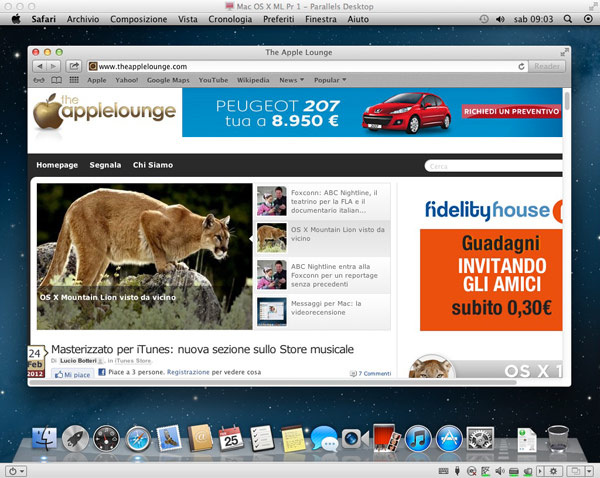Viewport: 600px width, 478px height.
Task: Open Contacts address book in the Dock
Action: (x=200, y=438)
